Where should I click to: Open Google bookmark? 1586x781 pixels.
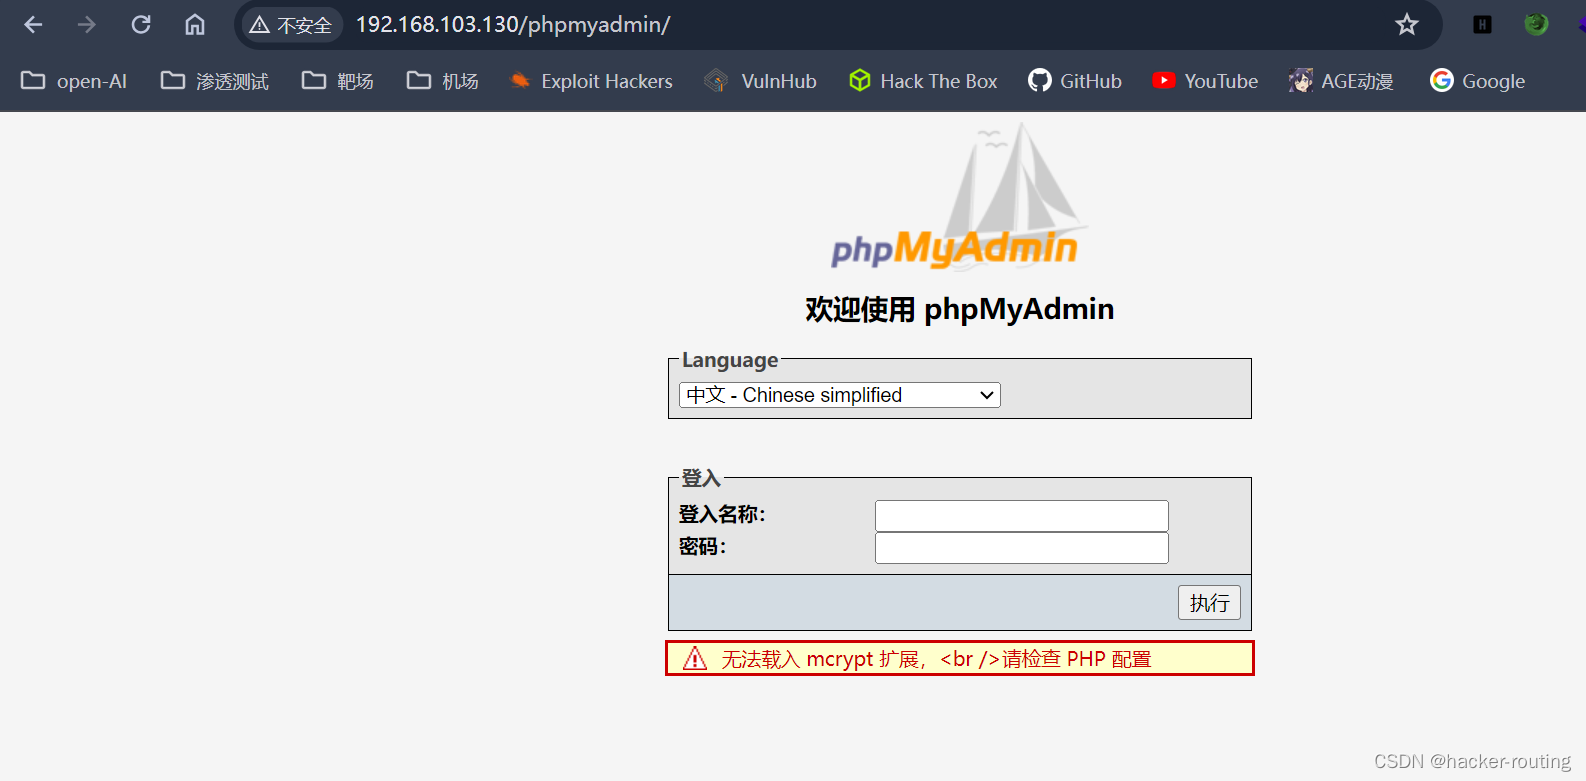(1477, 81)
